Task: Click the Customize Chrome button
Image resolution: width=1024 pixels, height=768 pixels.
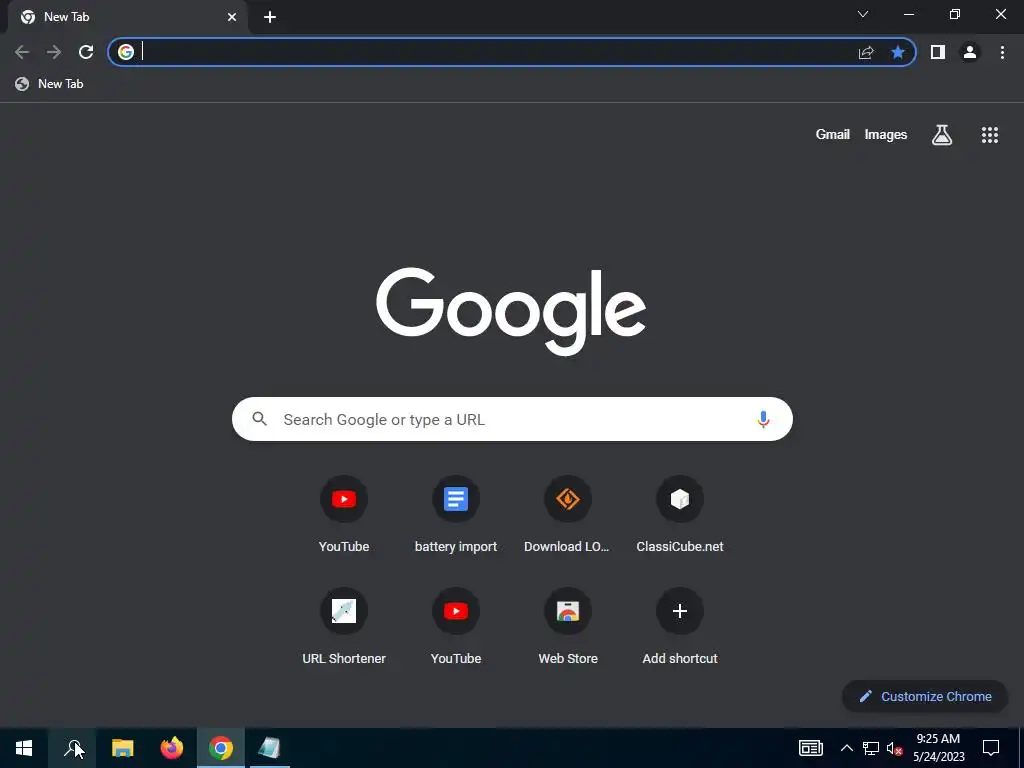Action: [x=925, y=696]
